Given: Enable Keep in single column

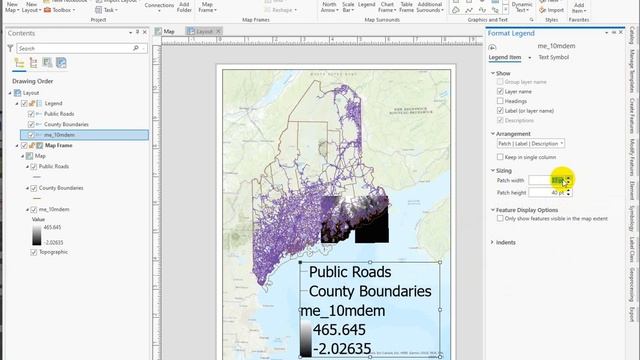Looking at the screenshot, I should (500, 157).
